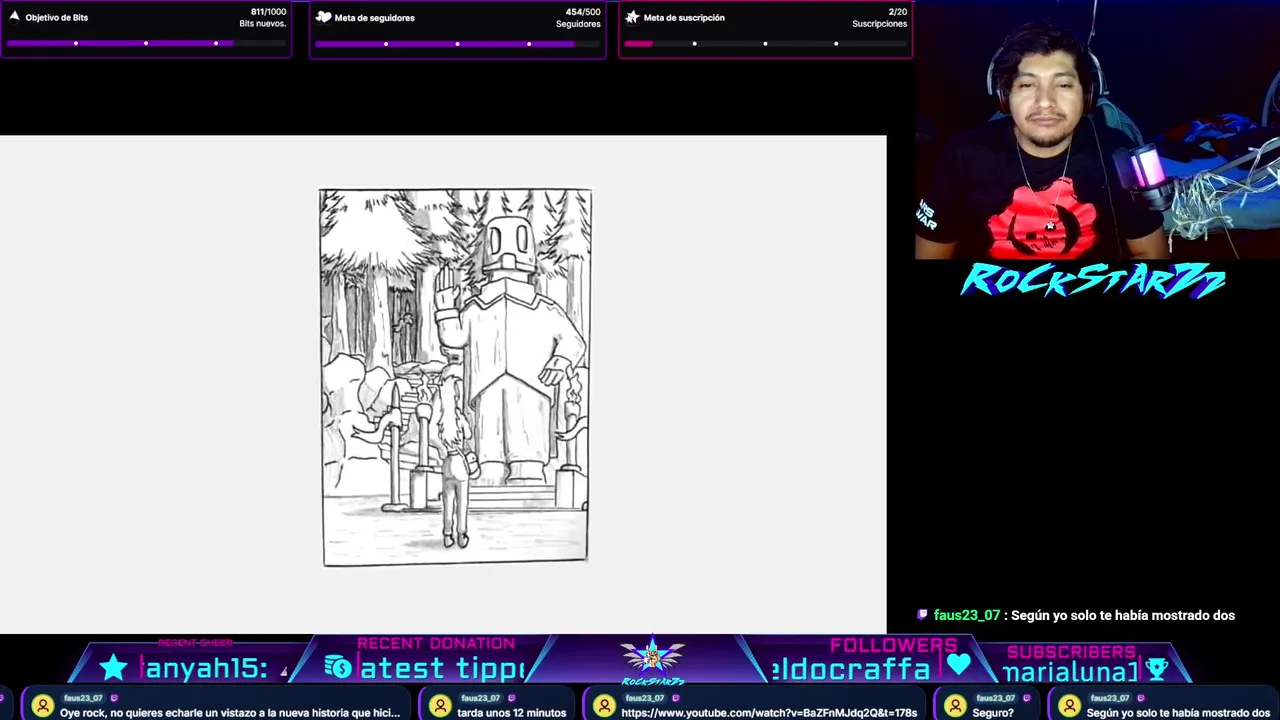Click side chat message 'Según yo solo te había mostrado dos'
The width and height of the screenshot is (1280, 720).
tap(1123, 615)
